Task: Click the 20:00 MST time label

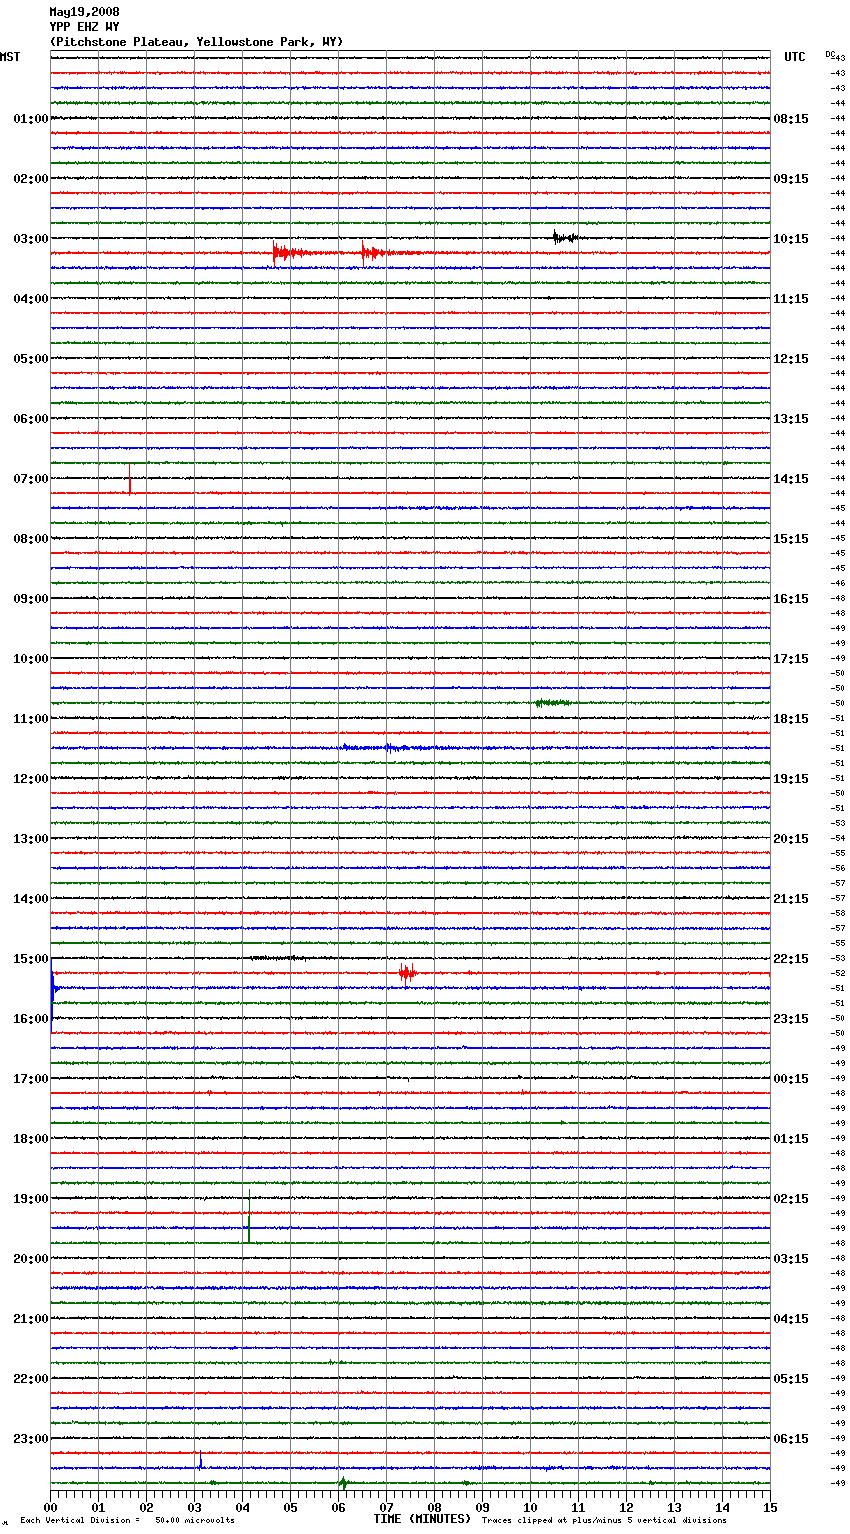Action: 31,1259
